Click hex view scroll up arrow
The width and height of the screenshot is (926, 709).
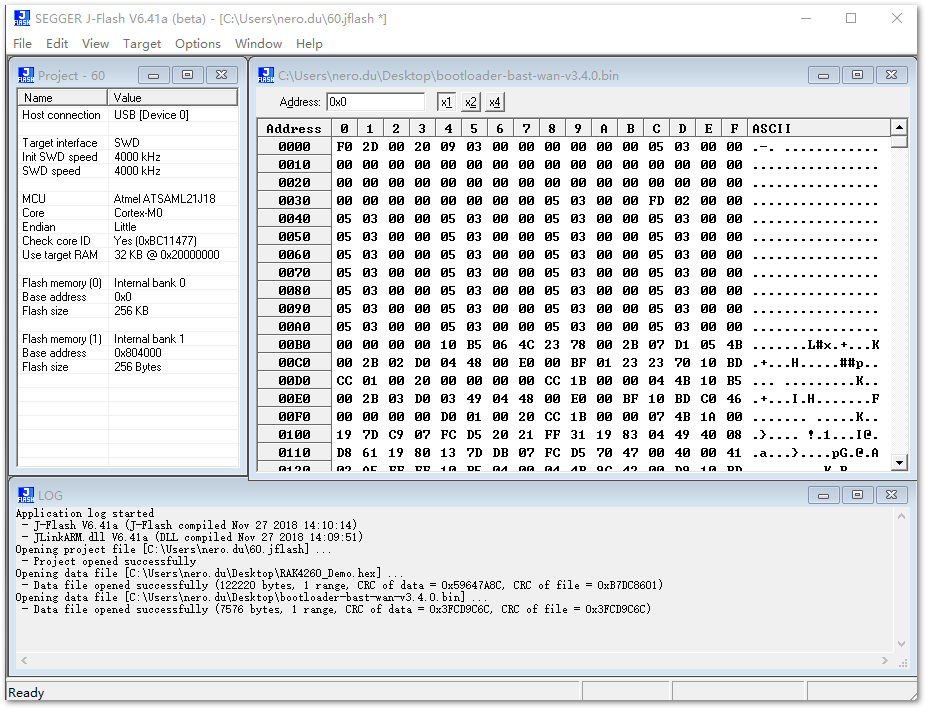[899, 127]
